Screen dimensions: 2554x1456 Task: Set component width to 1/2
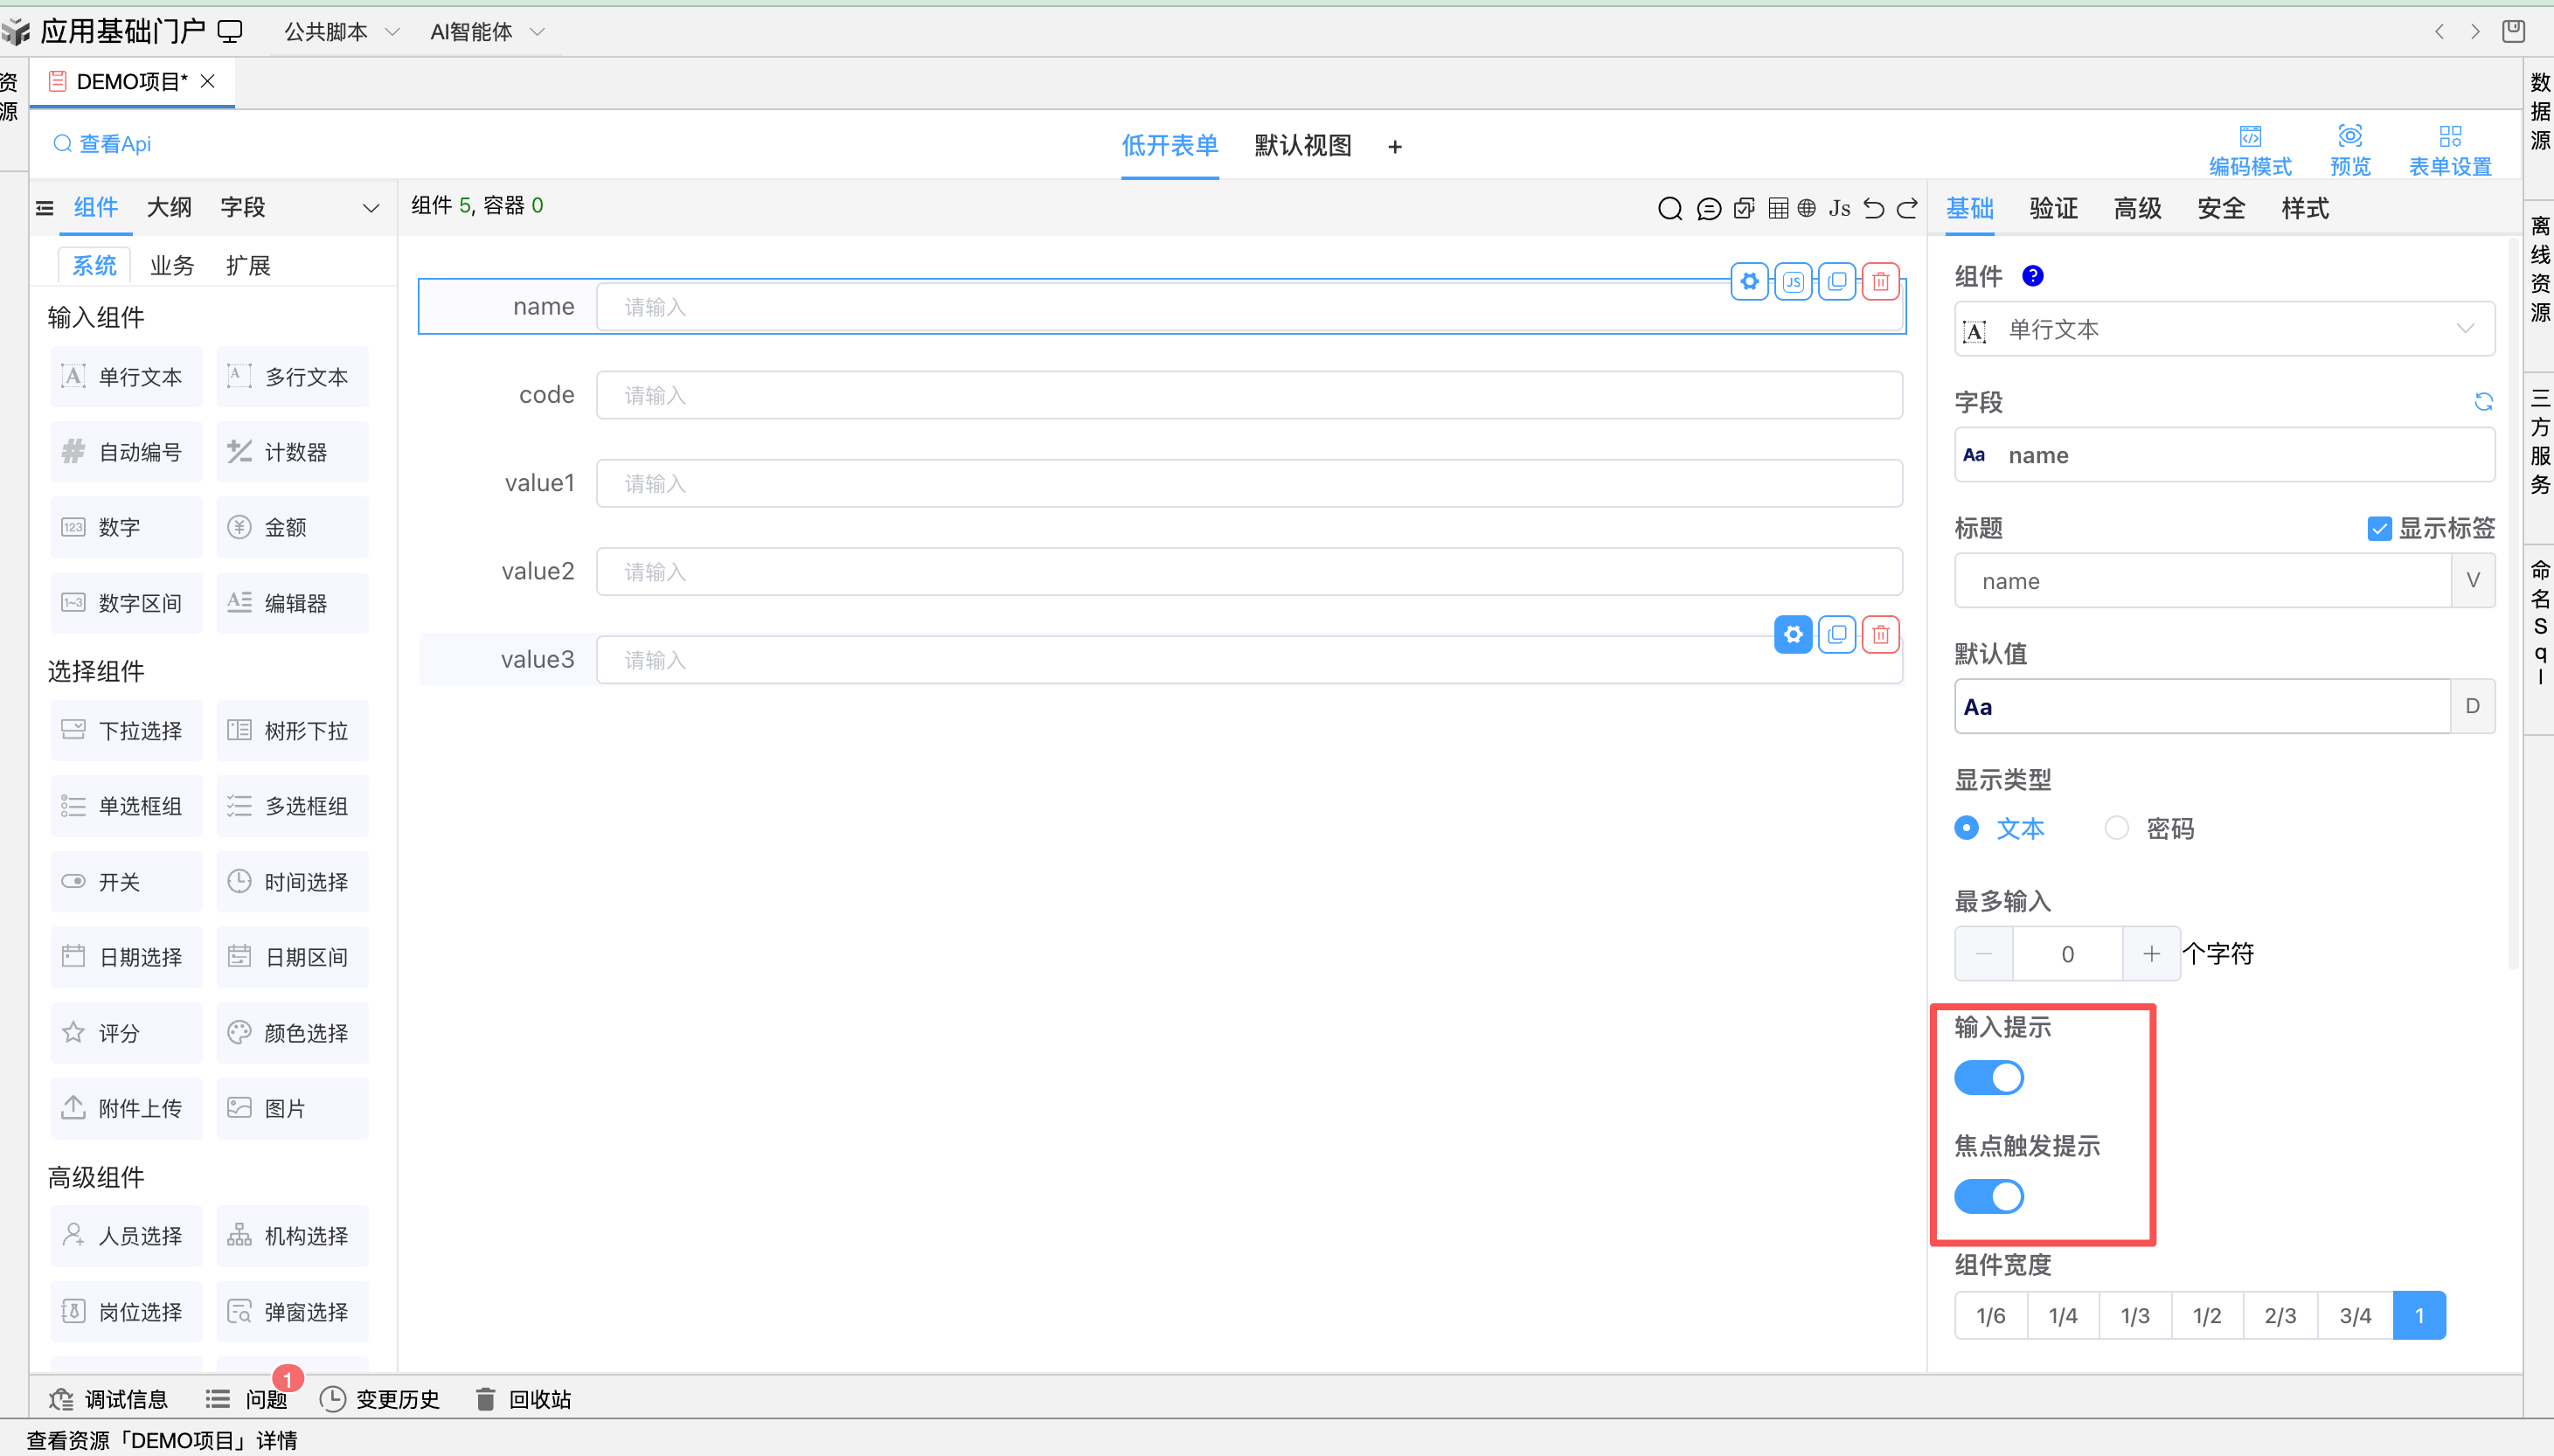2206,1315
